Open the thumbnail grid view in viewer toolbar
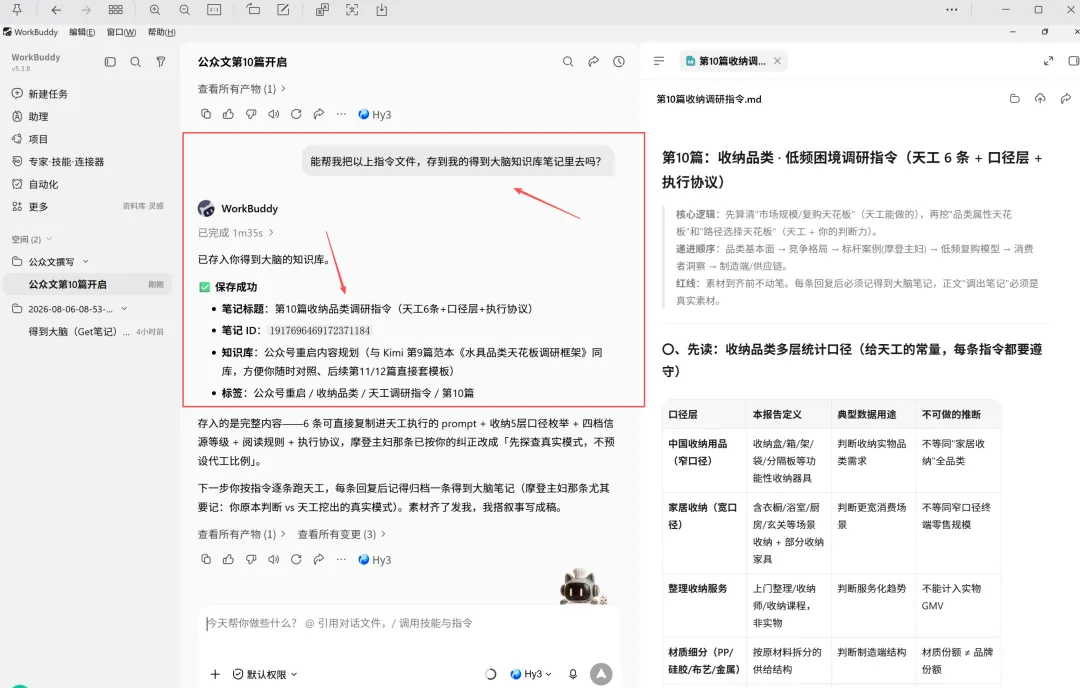Screen dimensions: 1080x688 (116, 10)
